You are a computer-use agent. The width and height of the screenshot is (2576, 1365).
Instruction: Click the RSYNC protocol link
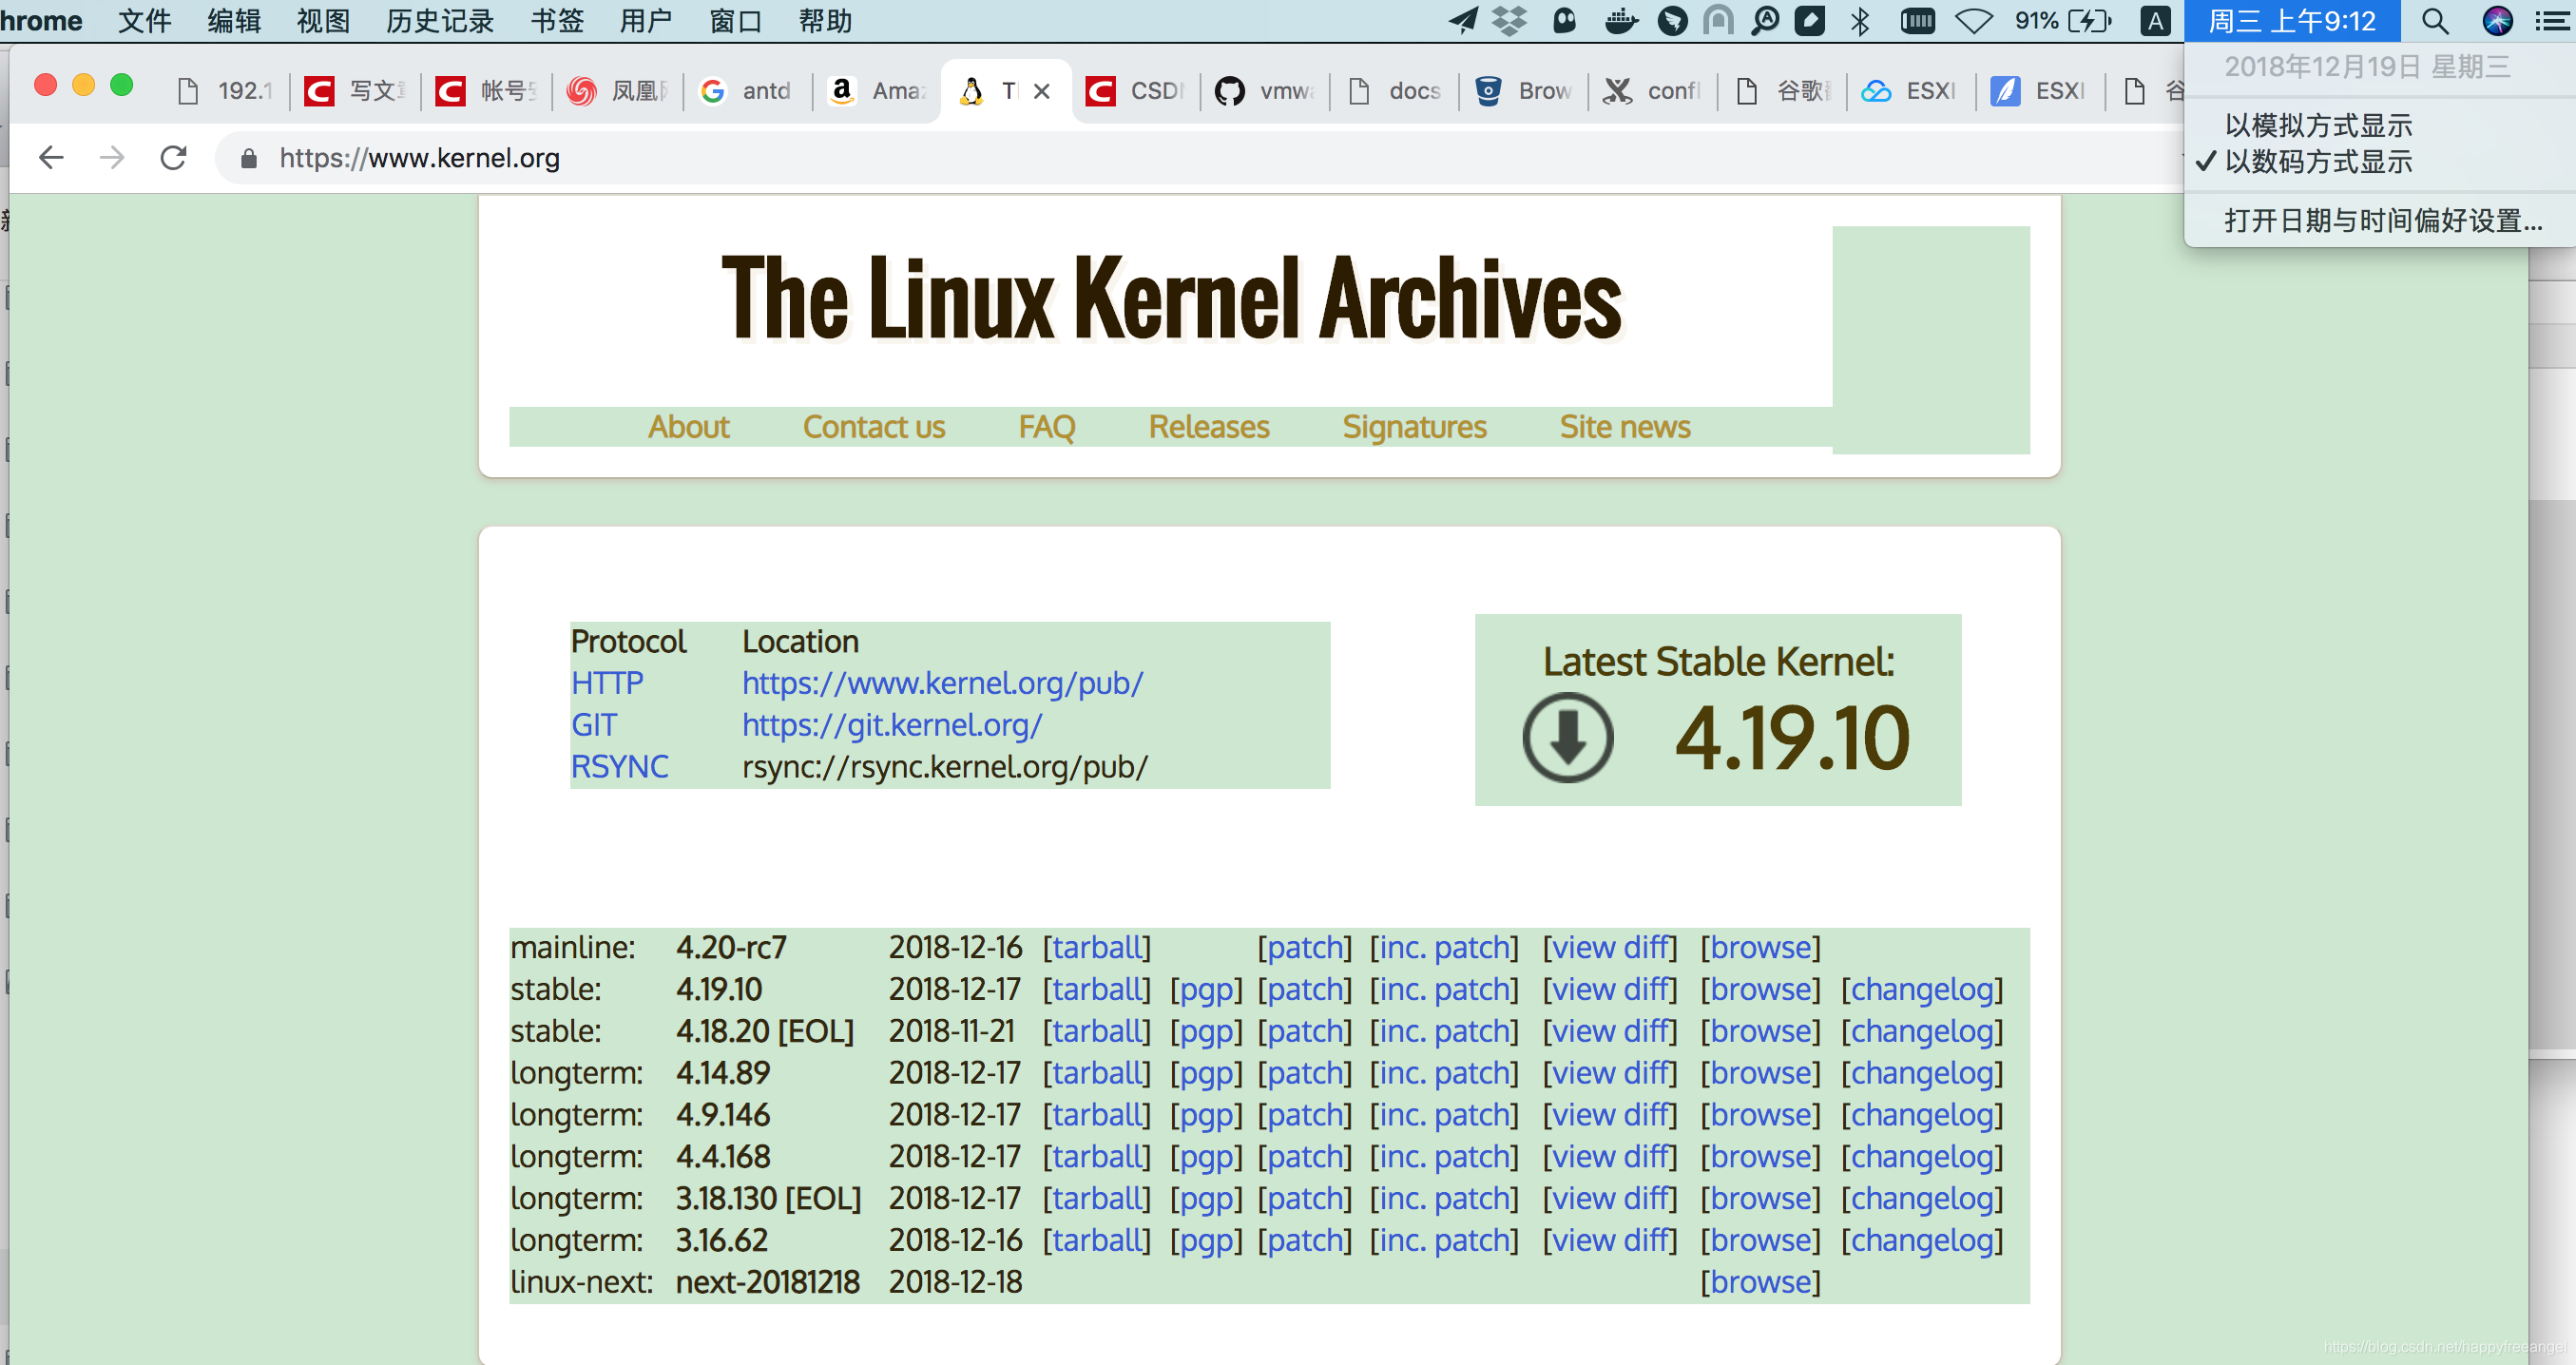[619, 767]
